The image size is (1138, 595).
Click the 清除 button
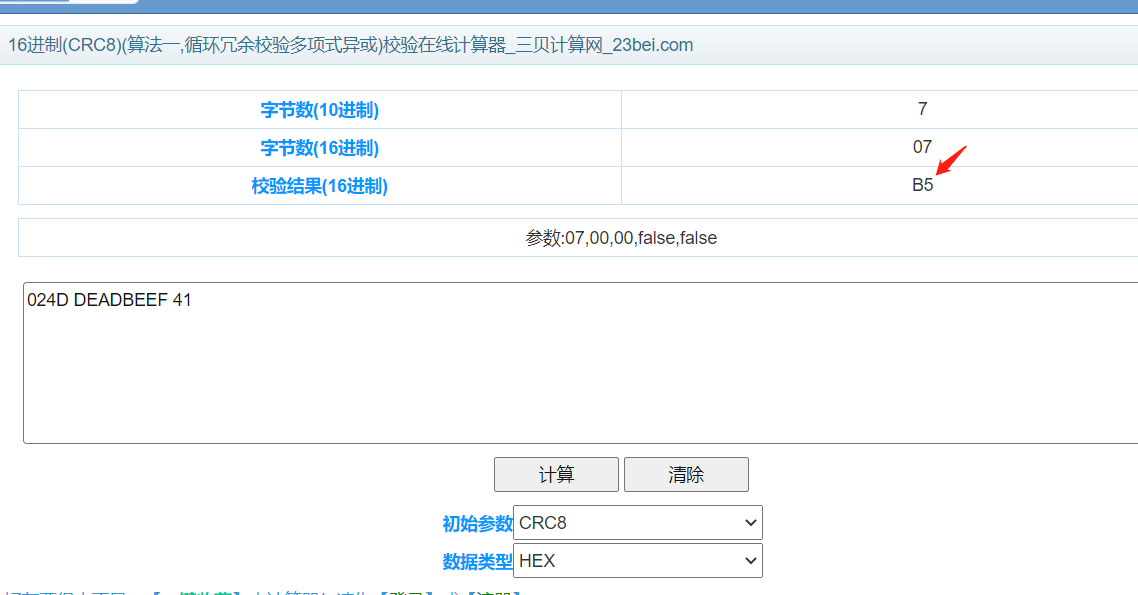pos(686,475)
